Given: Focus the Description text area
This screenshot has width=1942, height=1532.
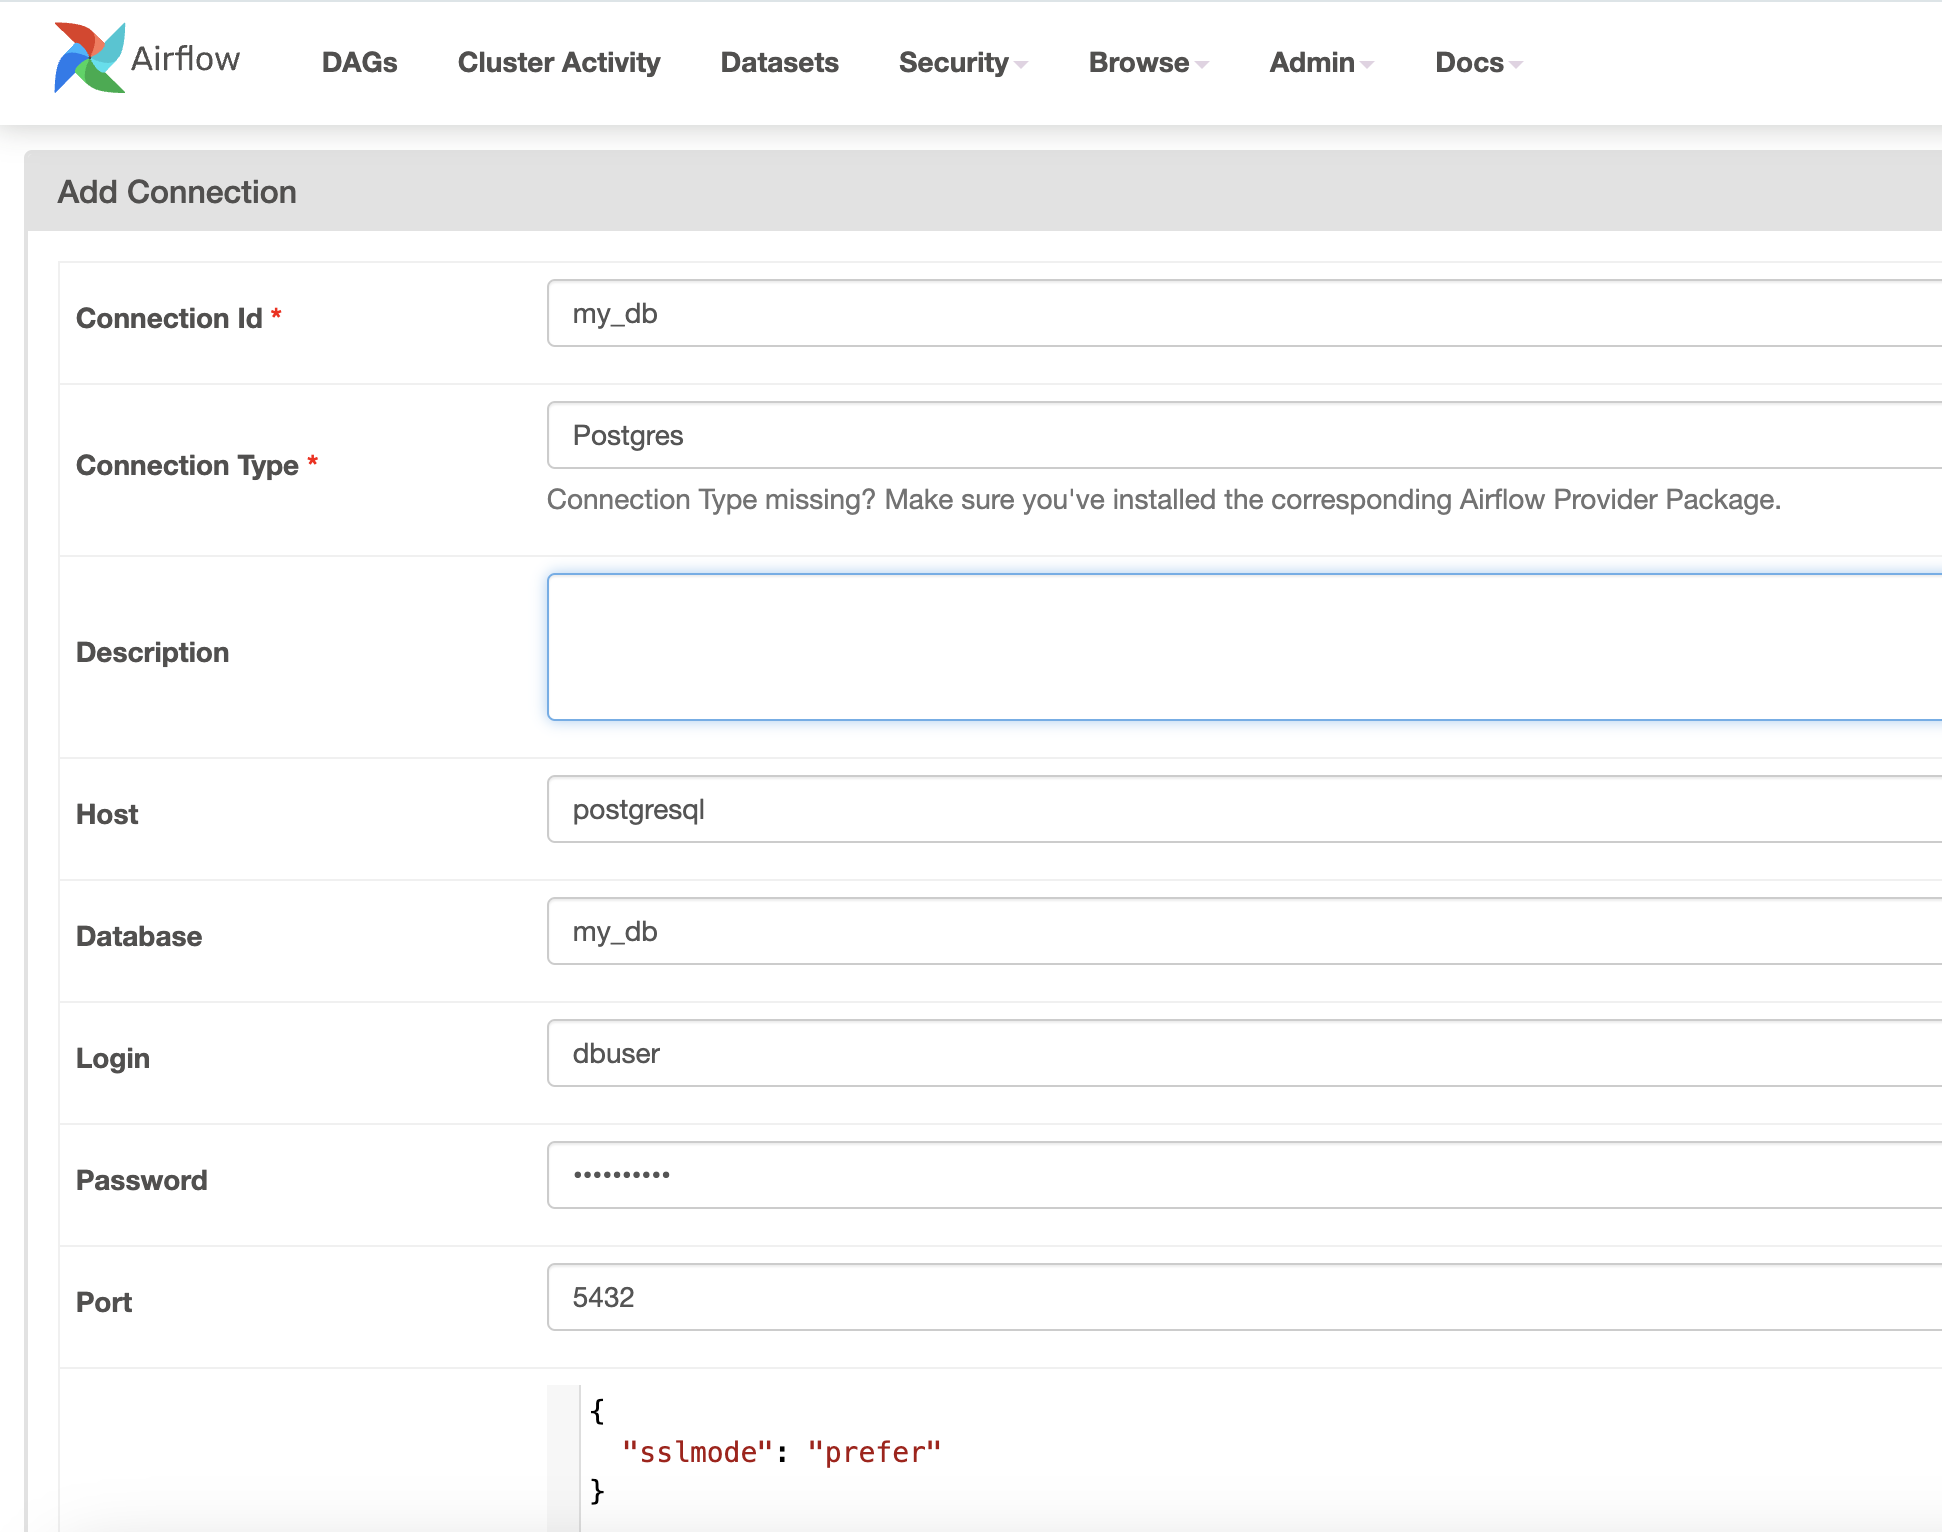Looking at the screenshot, I should [1244, 647].
